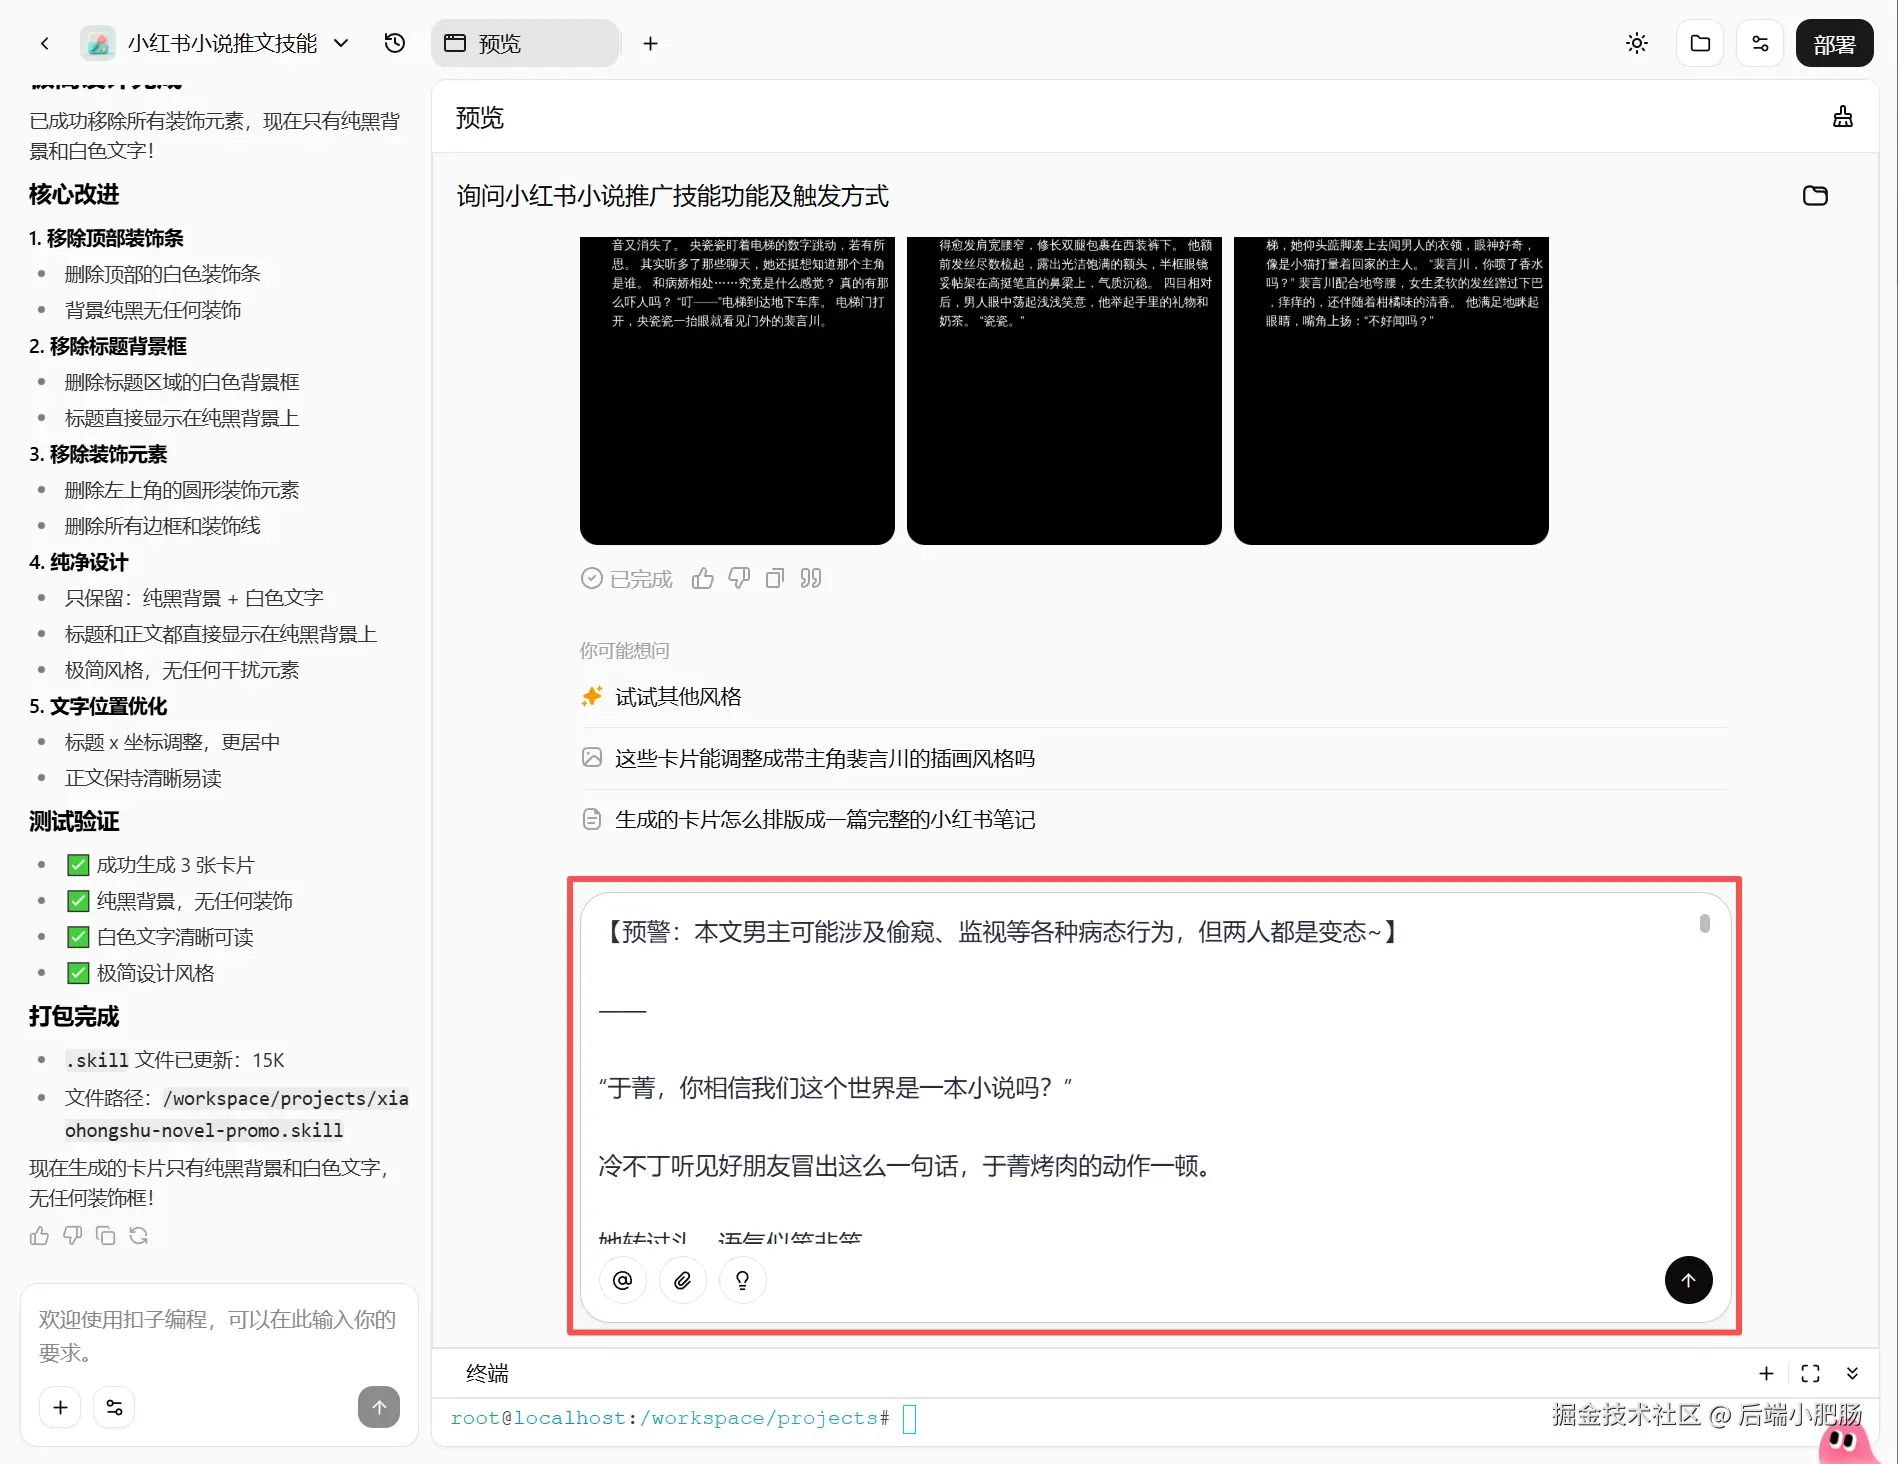Click the plus button in left chat input
Screen dimensions: 1898x1464
click(x=60, y=1407)
